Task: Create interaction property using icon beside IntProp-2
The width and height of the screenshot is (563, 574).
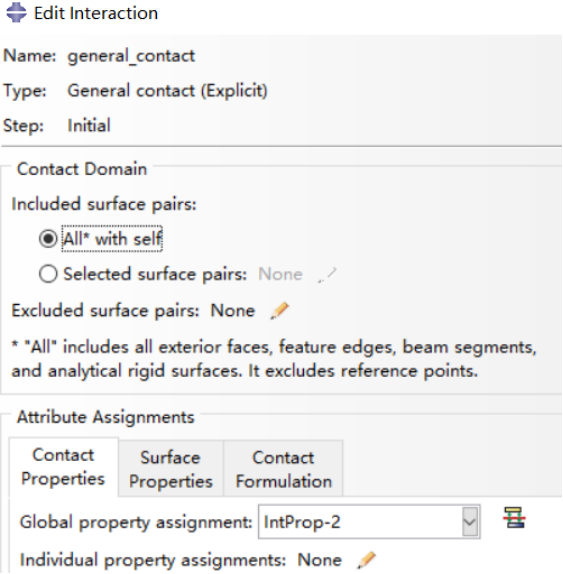Action: click(514, 518)
